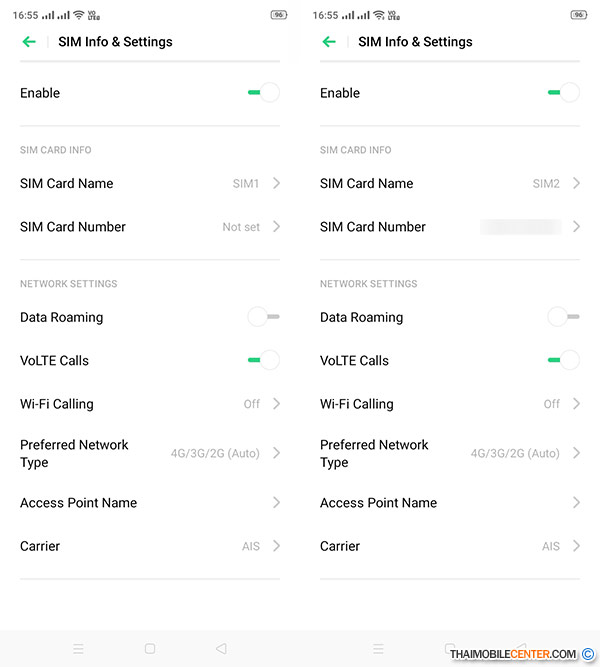Turn off VoLTE Calls for SIM2
600x667 pixels.
click(x=564, y=360)
